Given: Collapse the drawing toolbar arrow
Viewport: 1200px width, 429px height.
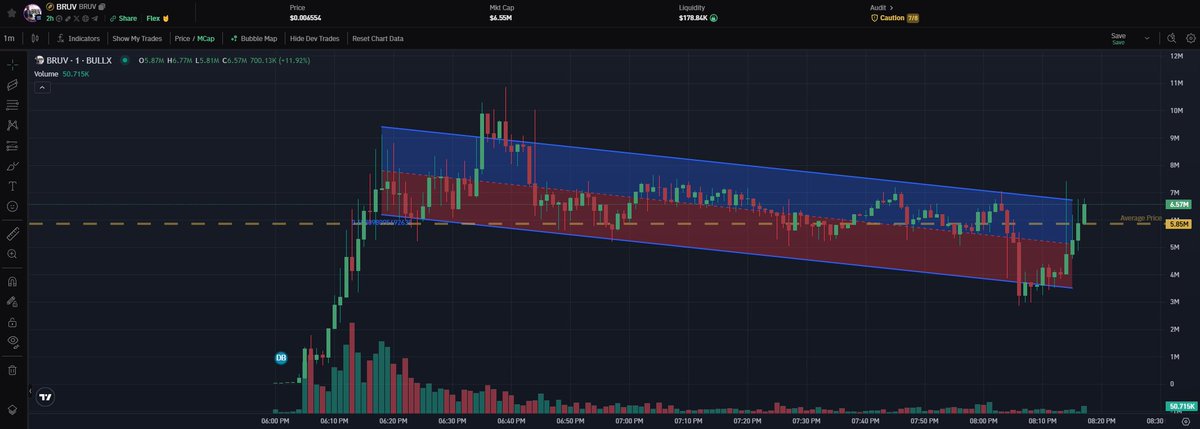Looking at the screenshot, I should [x=29, y=392].
